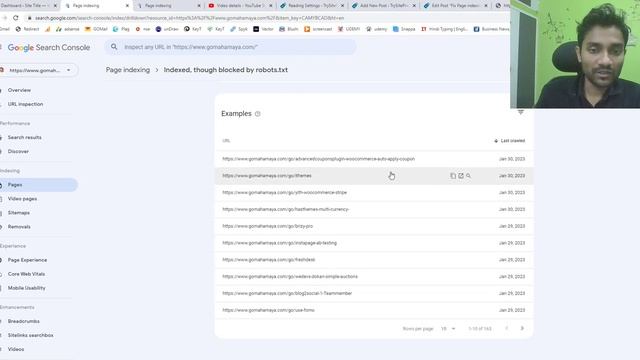Screen dimensions: 640x360
Task: Select the /go/brizy-pro URL row
Action: [373, 226]
